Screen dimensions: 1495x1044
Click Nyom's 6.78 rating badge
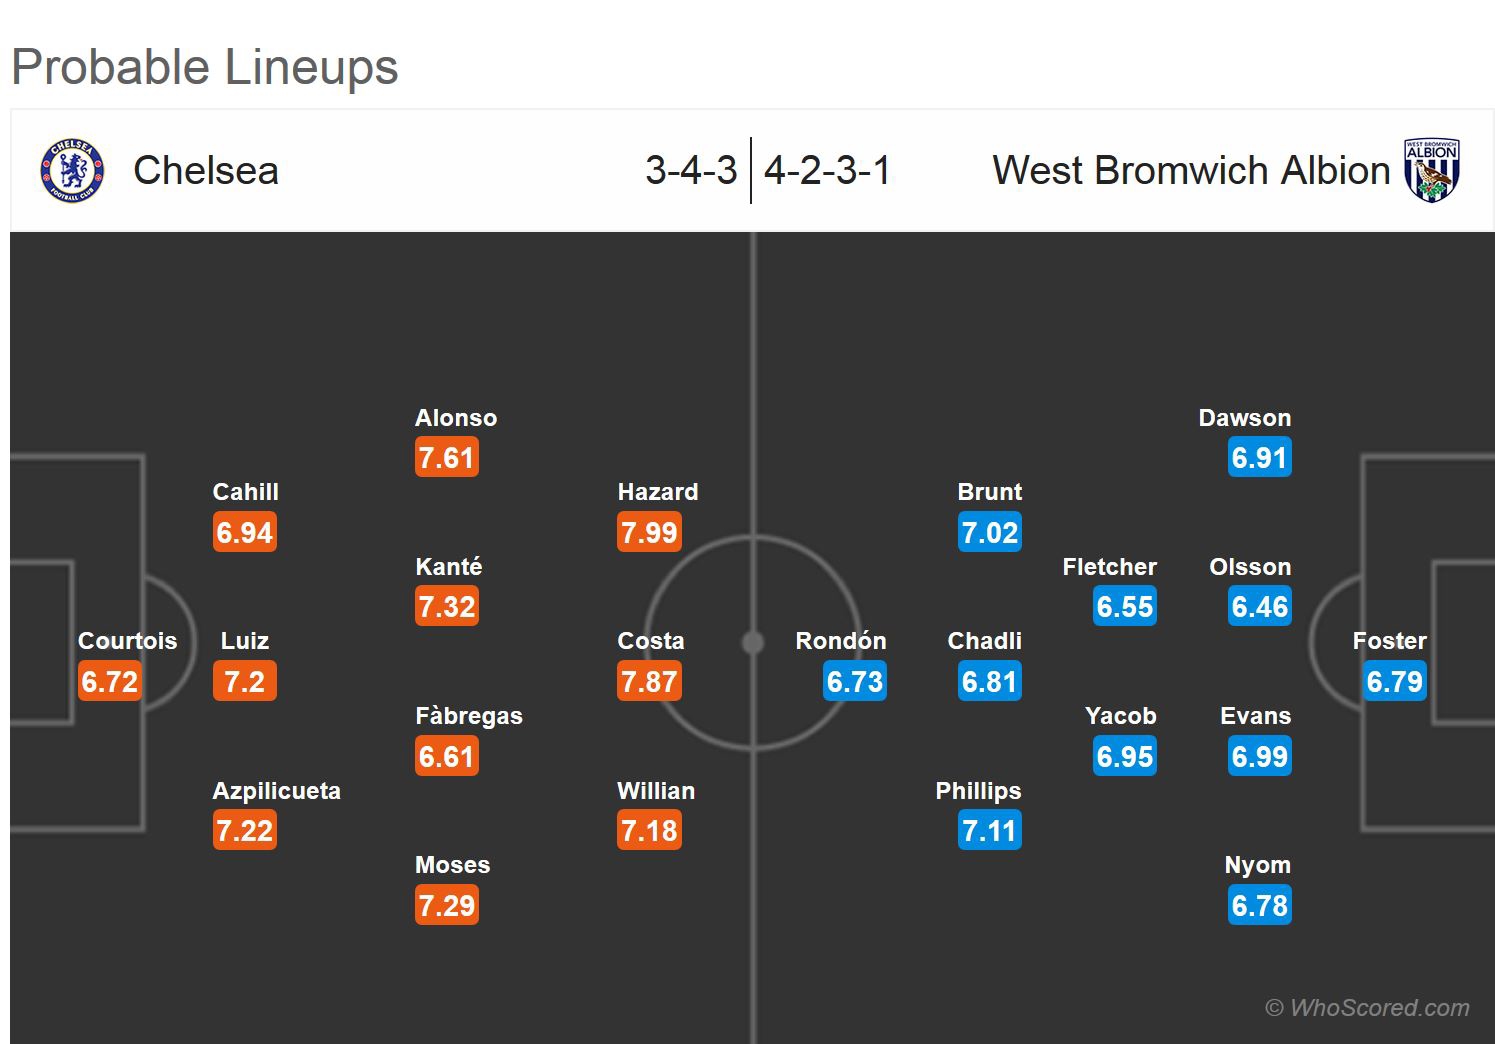tap(1260, 905)
